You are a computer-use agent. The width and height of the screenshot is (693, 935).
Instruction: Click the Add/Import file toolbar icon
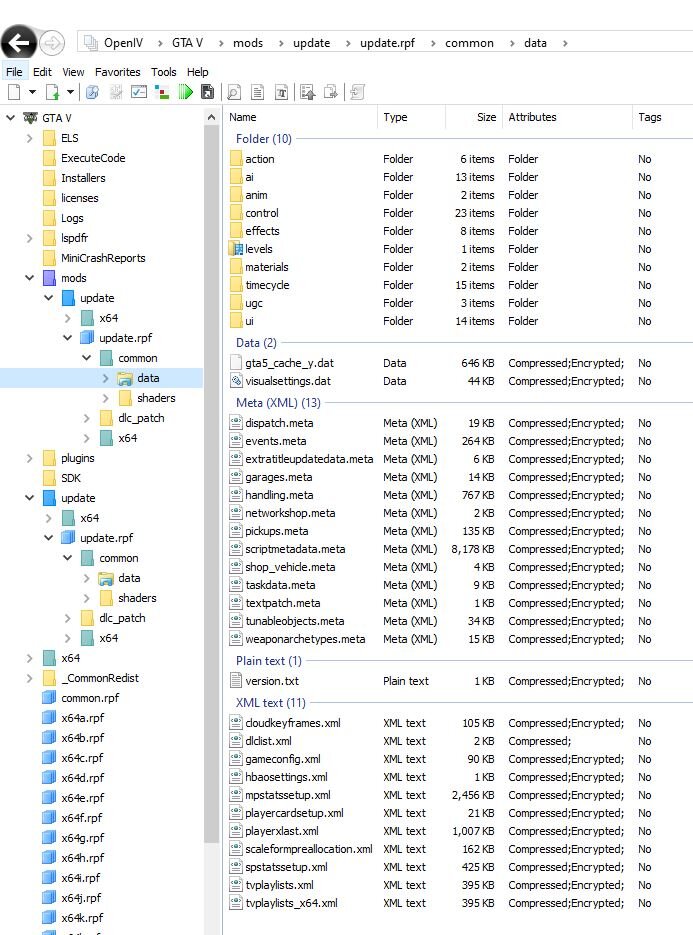click(x=52, y=92)
